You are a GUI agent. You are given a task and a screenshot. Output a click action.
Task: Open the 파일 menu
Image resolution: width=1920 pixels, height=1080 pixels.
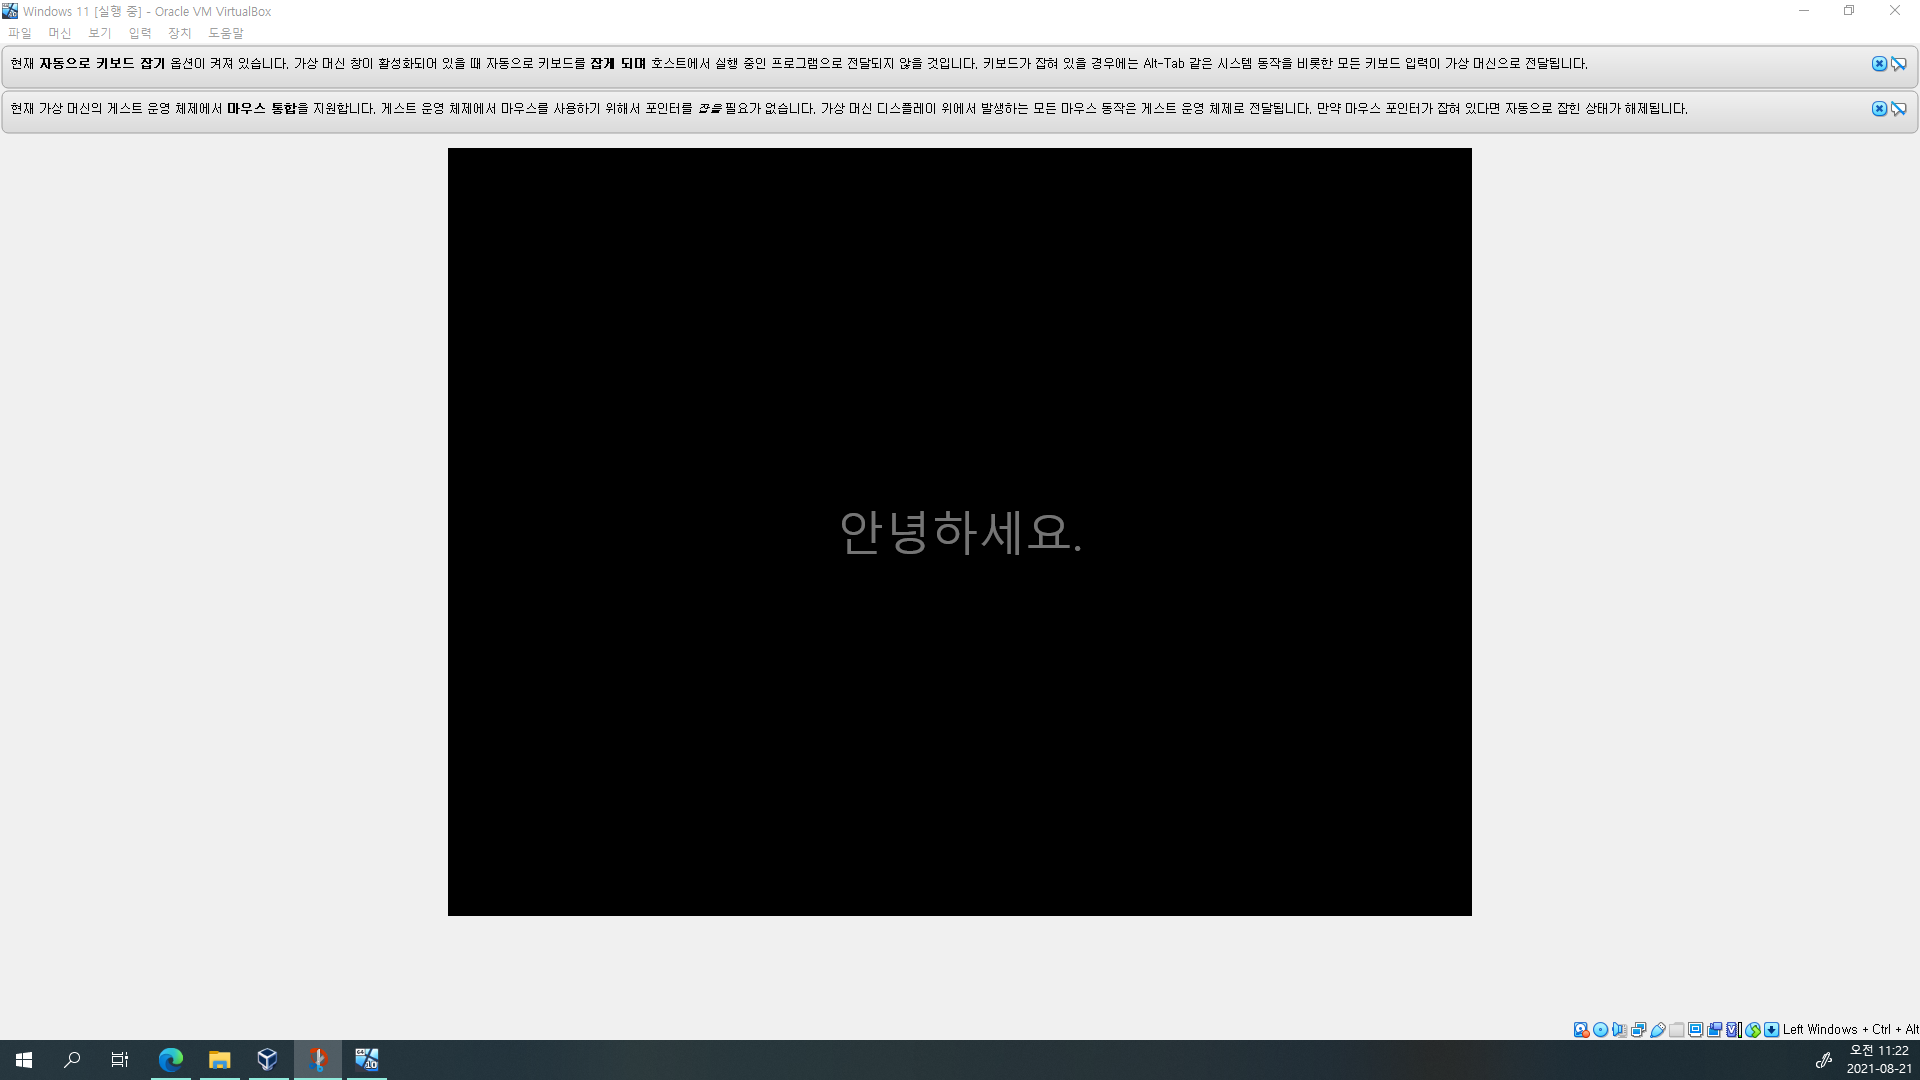(20, 33)
